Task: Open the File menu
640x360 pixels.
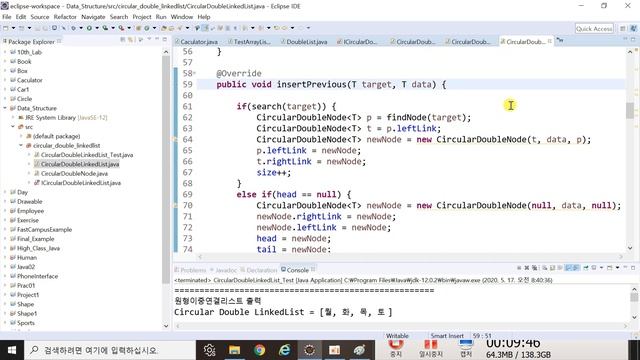Action: pos(7,17)
